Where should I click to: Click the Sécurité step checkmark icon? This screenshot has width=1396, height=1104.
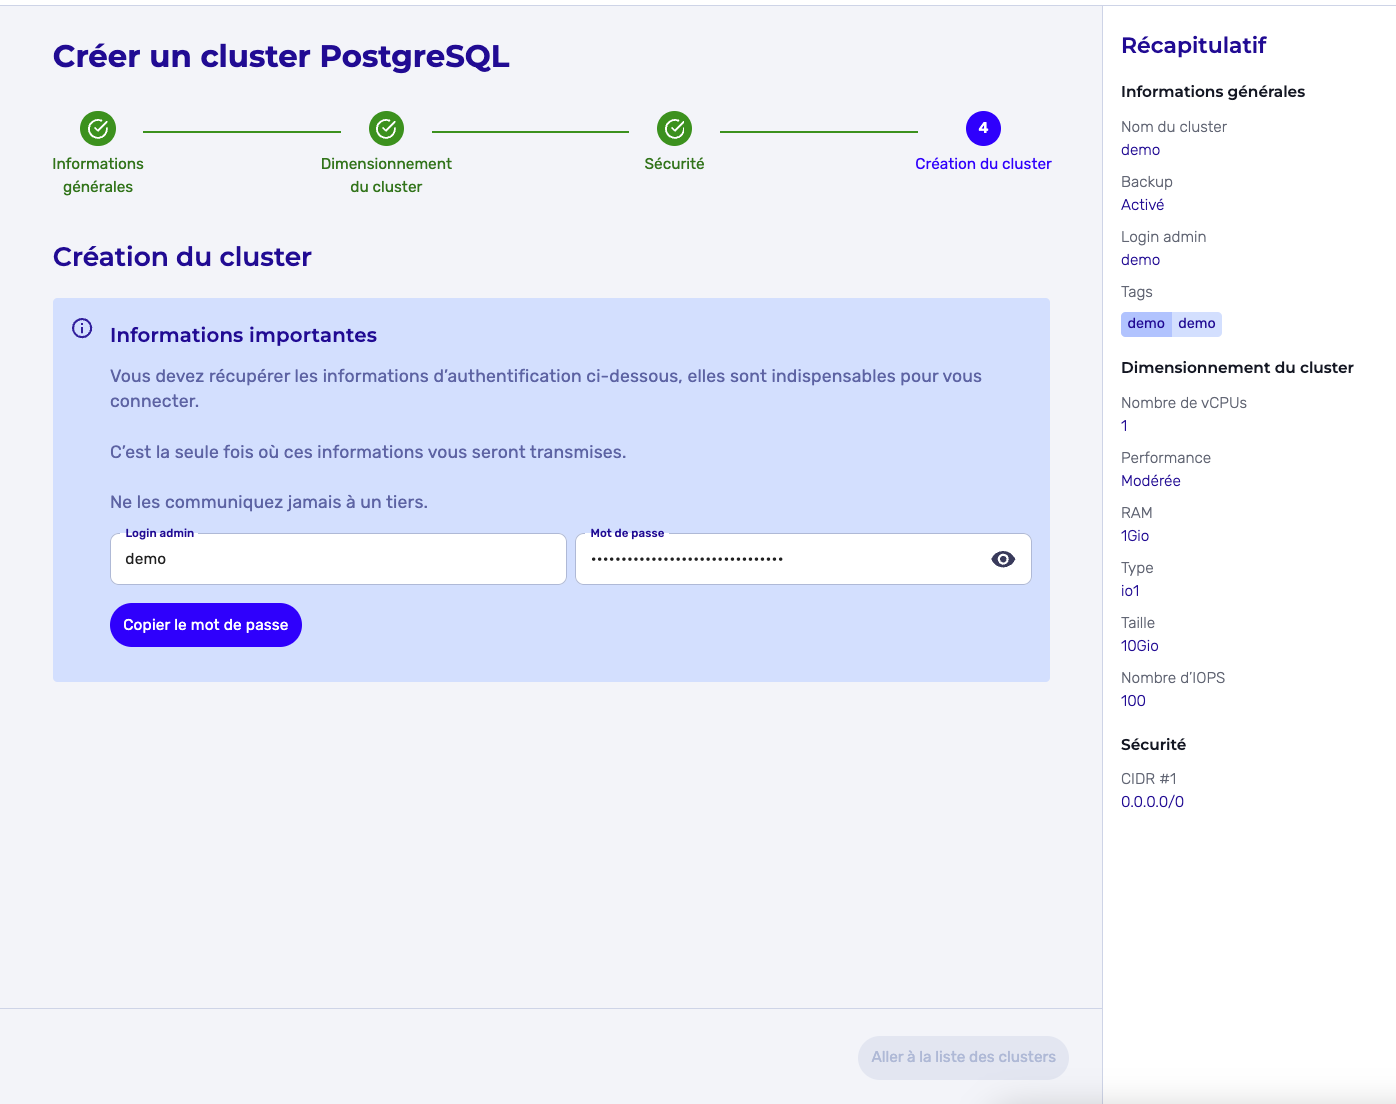675,128
